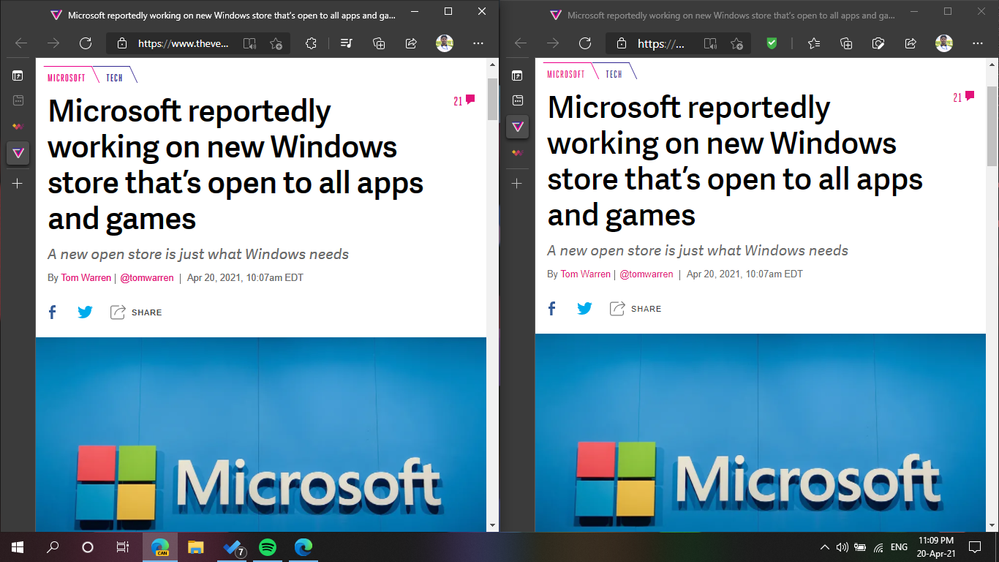
Task: Open the Tech category link in right article
Action: [x=614, y=75]
